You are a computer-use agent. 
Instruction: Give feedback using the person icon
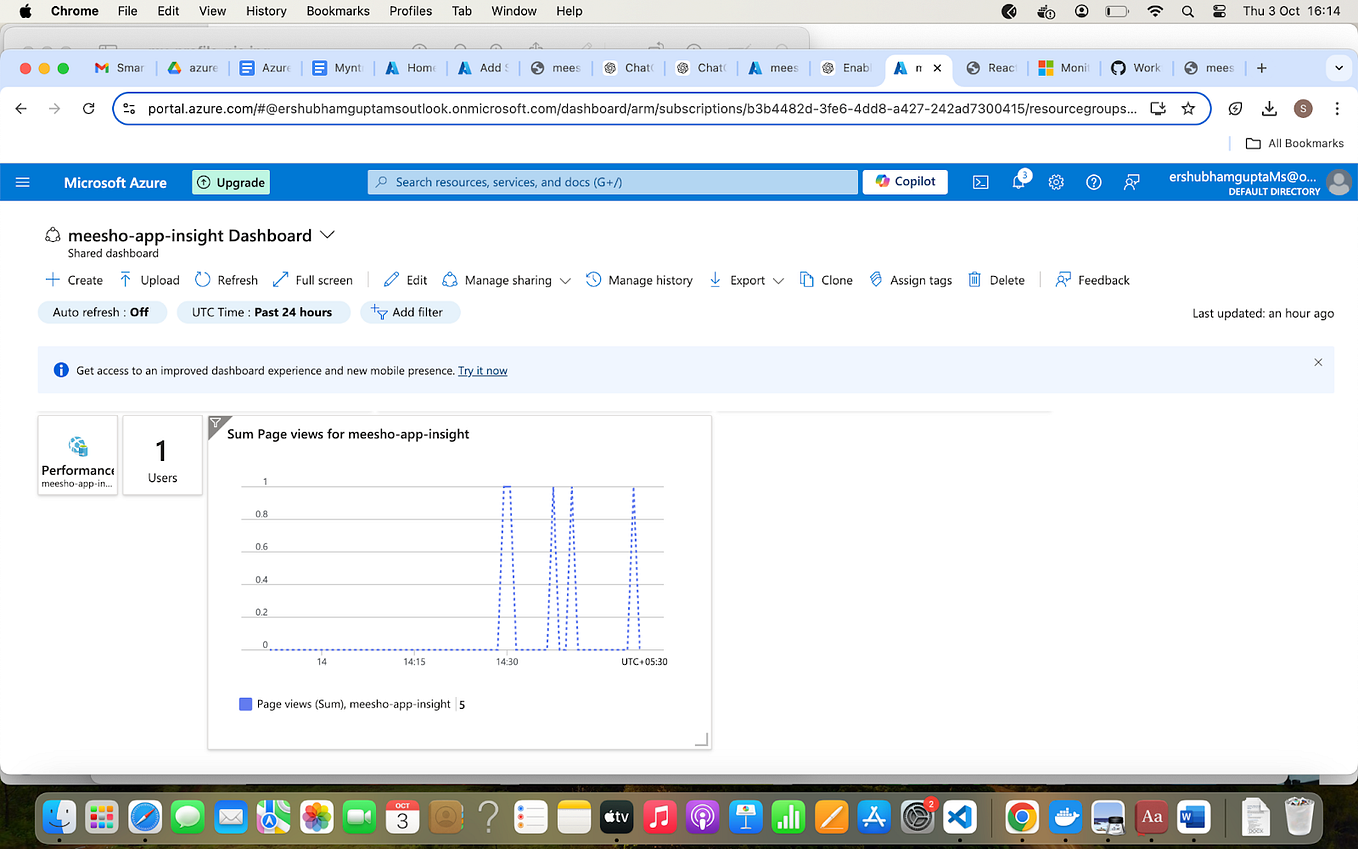tap(1131, 182)
